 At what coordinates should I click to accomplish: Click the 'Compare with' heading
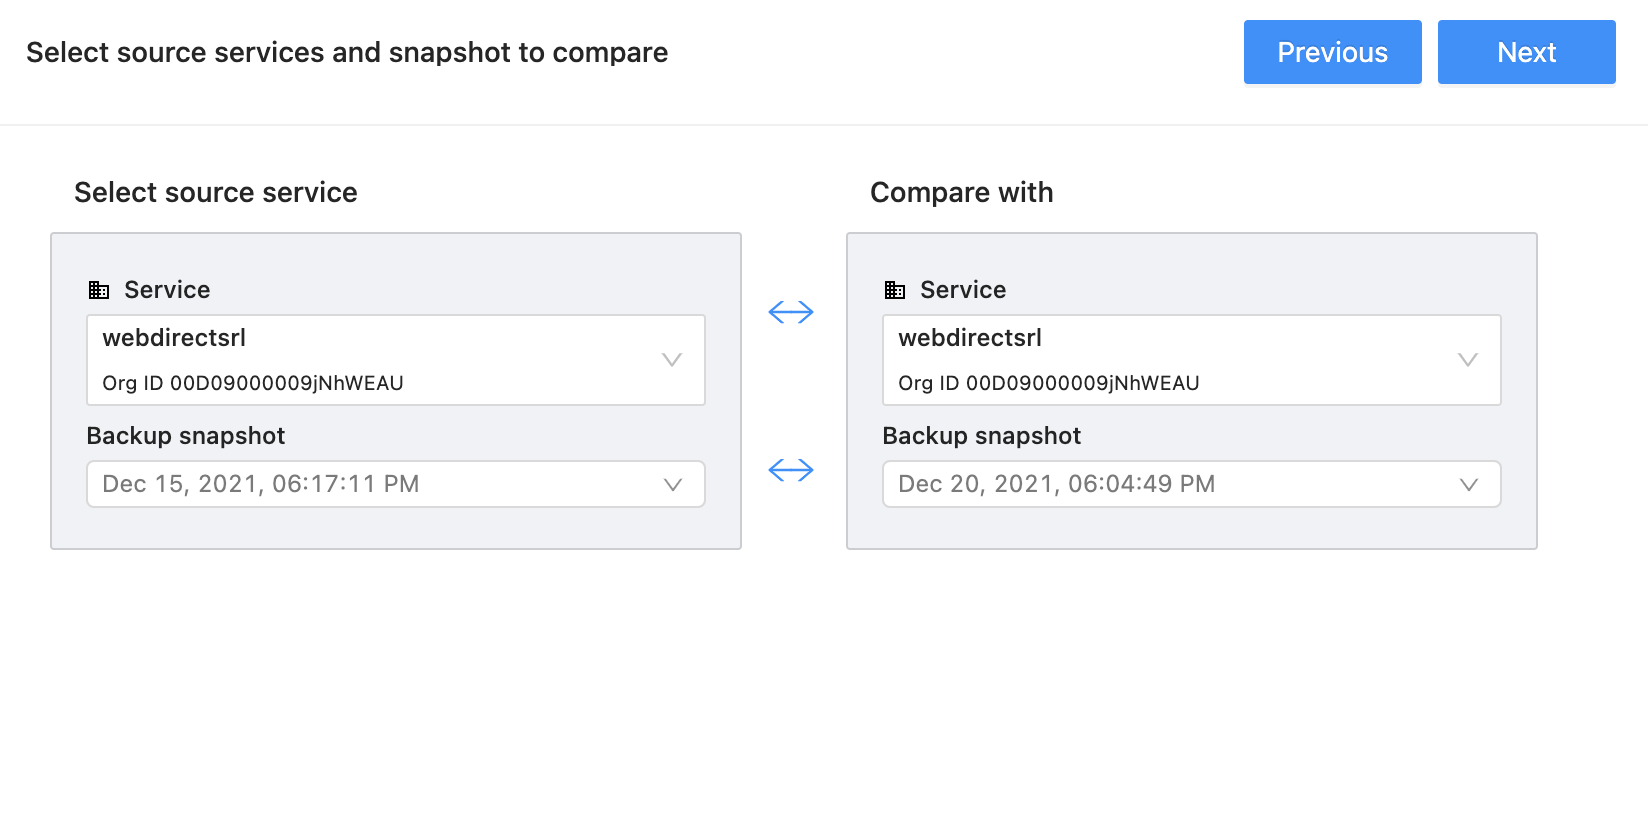(x=961, y=192)
